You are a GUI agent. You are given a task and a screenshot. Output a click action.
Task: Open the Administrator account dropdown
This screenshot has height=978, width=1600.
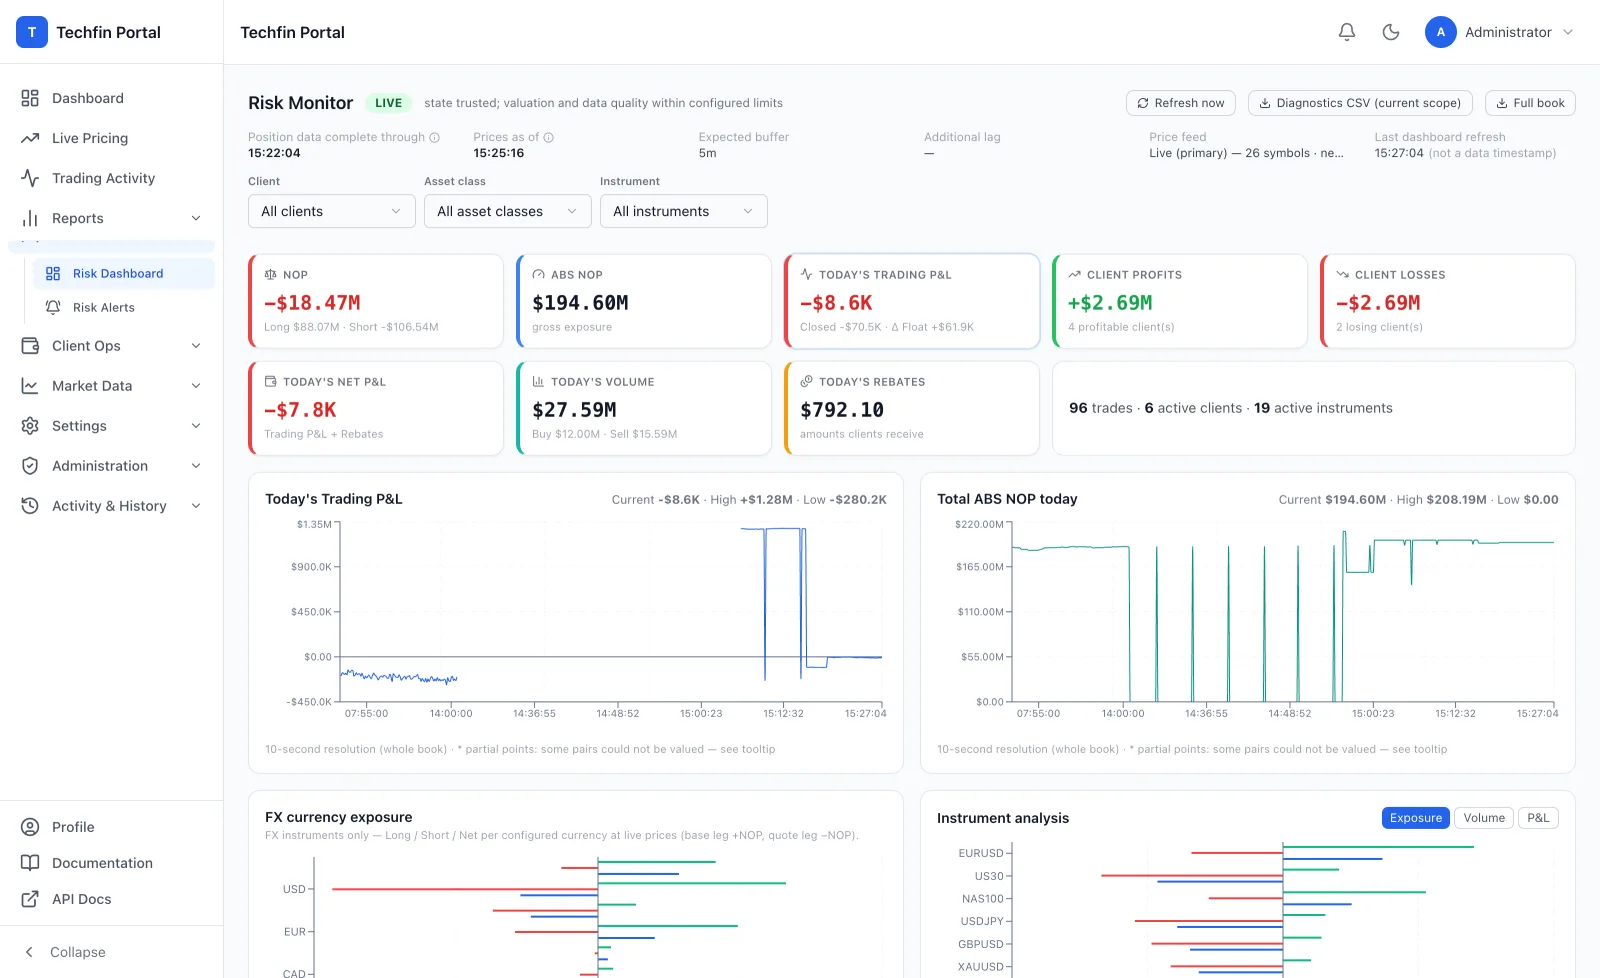[x=1500, y=32]
